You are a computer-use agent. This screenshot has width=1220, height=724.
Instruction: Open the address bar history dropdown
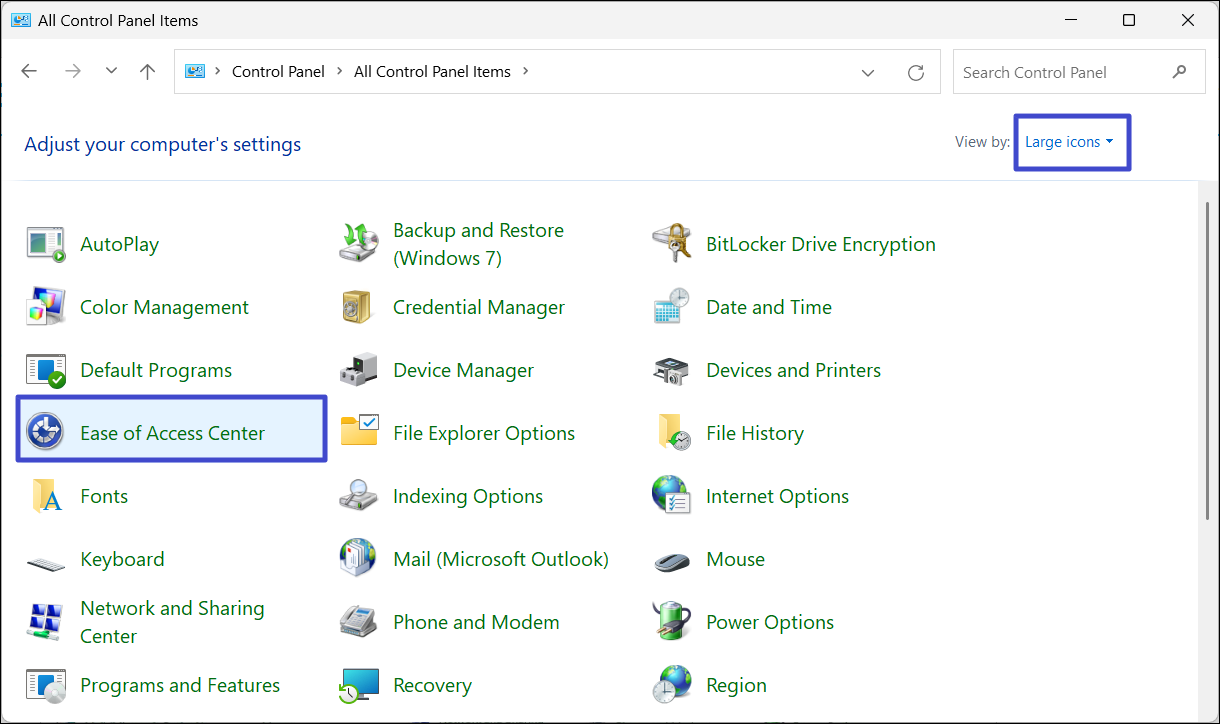pos(868,72)
